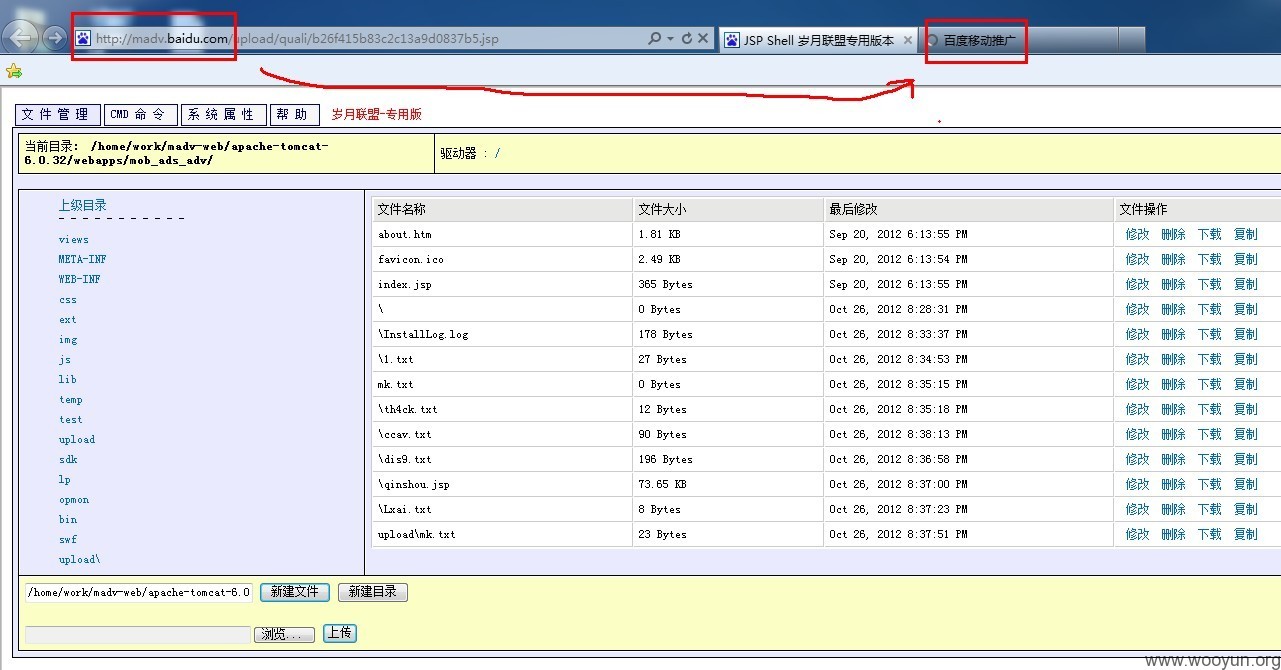Click 下载 for \th4ck.txt

1209,409
